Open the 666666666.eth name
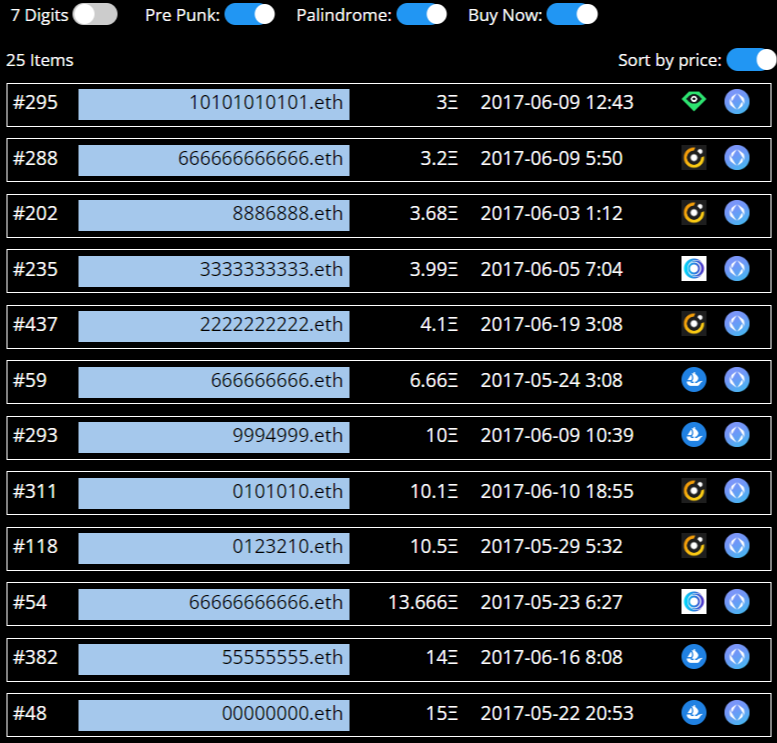 tap(214, 383)
